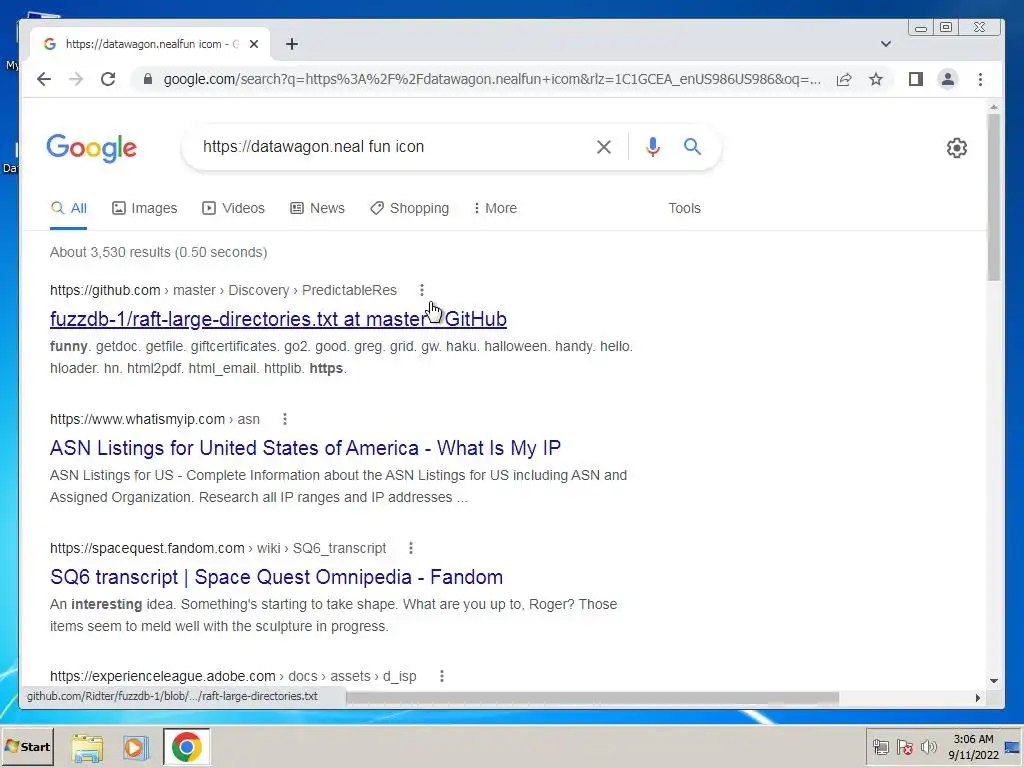Switch to Shopping results
Screen dimensions: 1024x768
(x=409, y=208)
